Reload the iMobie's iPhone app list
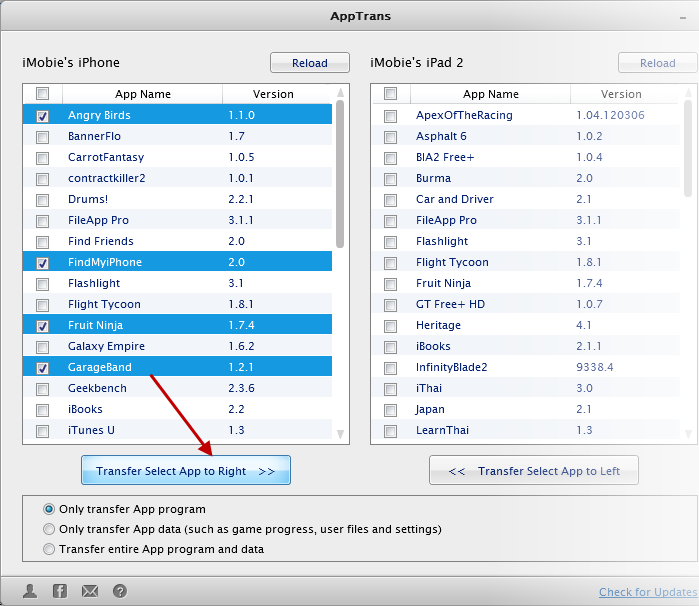This screenshot has height=606, width=699. coord(310,63)
